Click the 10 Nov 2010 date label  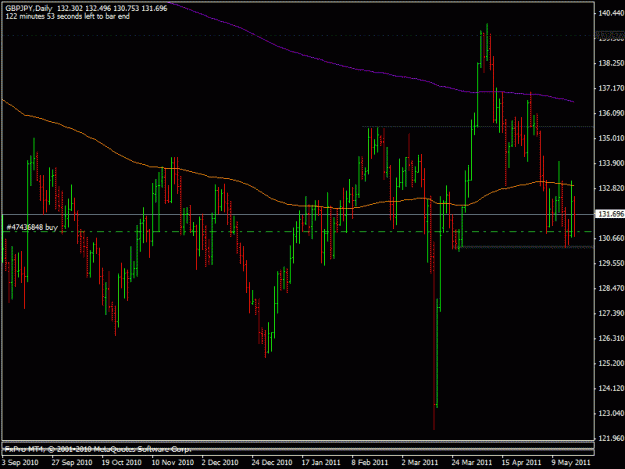173,462
